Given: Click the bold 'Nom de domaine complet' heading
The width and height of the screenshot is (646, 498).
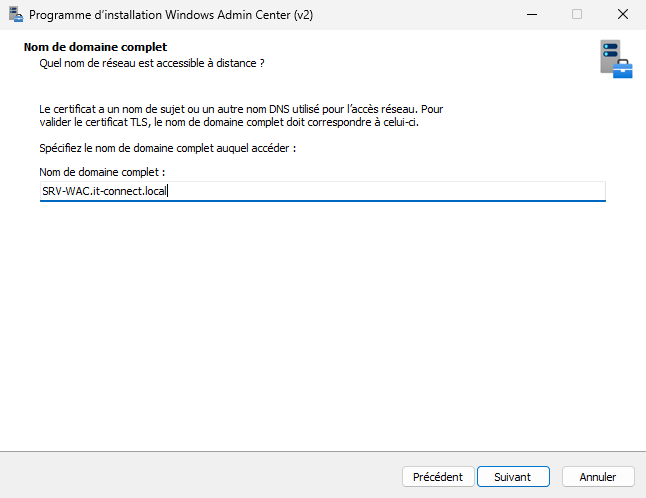Looking at the screenshot, I should tap(95, 47).
